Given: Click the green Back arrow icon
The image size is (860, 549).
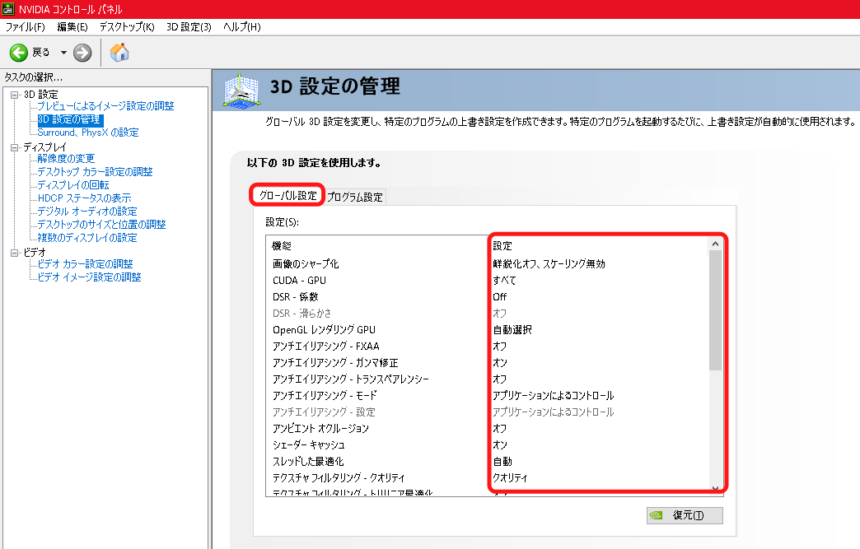Looking at the screenshot, I should pos(19,53).
